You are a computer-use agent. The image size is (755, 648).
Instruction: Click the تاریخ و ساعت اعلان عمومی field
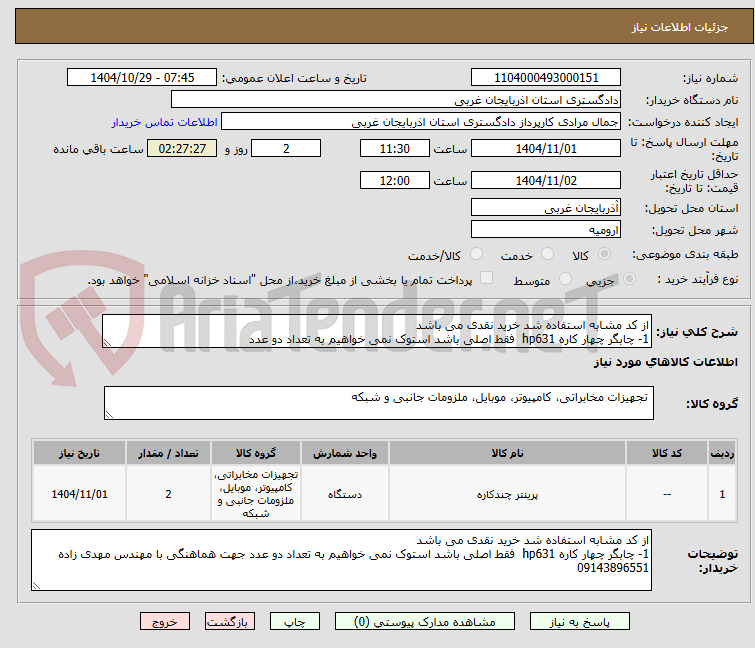[142, 78]
